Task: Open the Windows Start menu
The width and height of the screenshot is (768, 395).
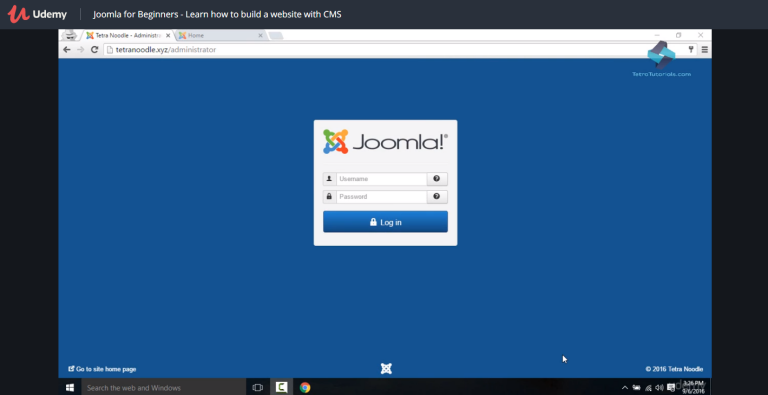Action: pos(70,388)
